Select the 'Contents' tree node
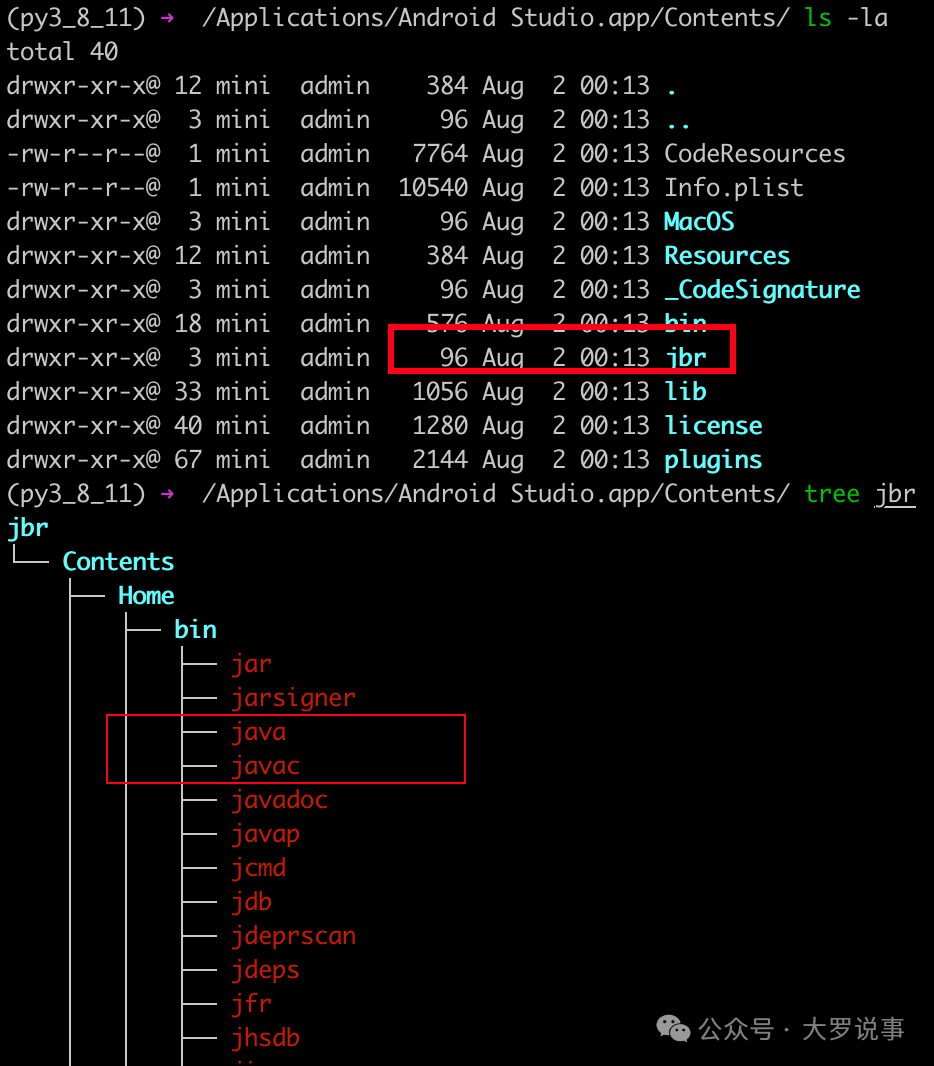The height and width of the screenshot is (1066, 934). click(x=118, y=562)
